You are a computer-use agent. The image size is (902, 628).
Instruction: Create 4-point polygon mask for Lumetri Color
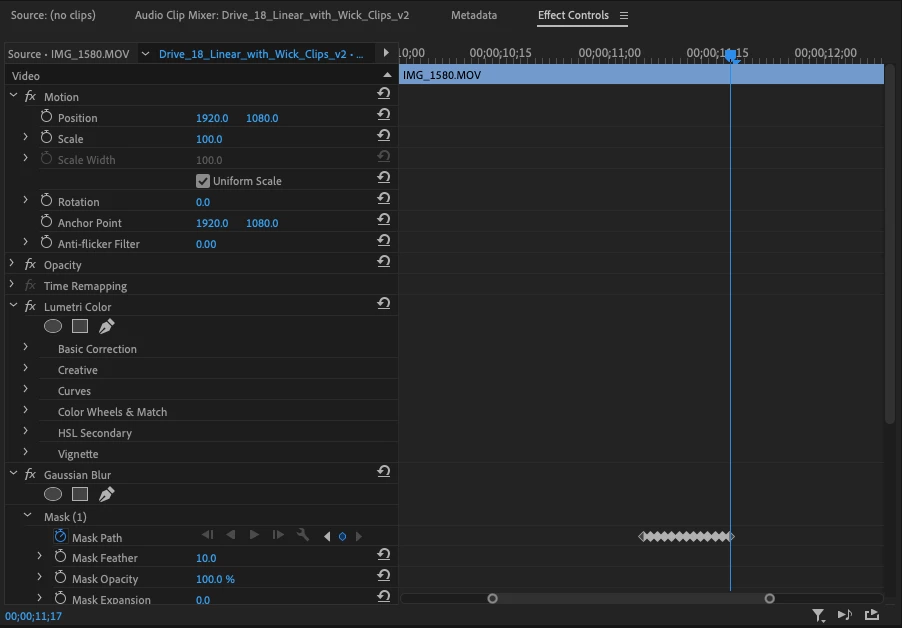[x=80, y=327]
